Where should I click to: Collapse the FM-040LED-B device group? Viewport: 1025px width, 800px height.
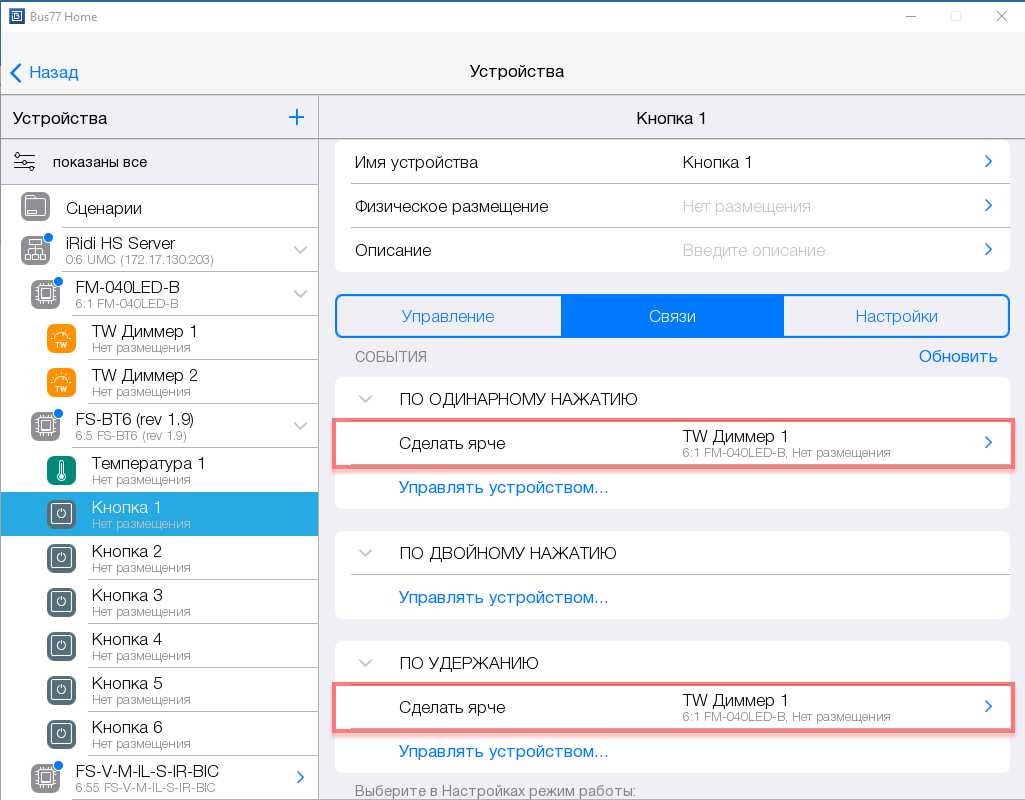click(300, 294)
